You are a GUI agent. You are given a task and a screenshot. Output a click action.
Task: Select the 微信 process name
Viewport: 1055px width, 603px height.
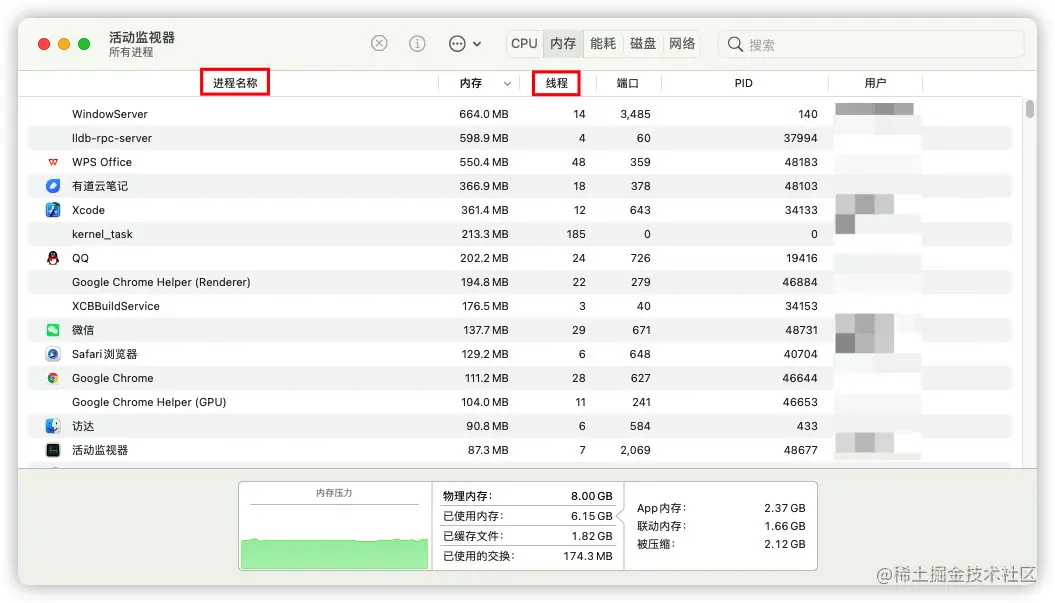click(x=83, y=330)
